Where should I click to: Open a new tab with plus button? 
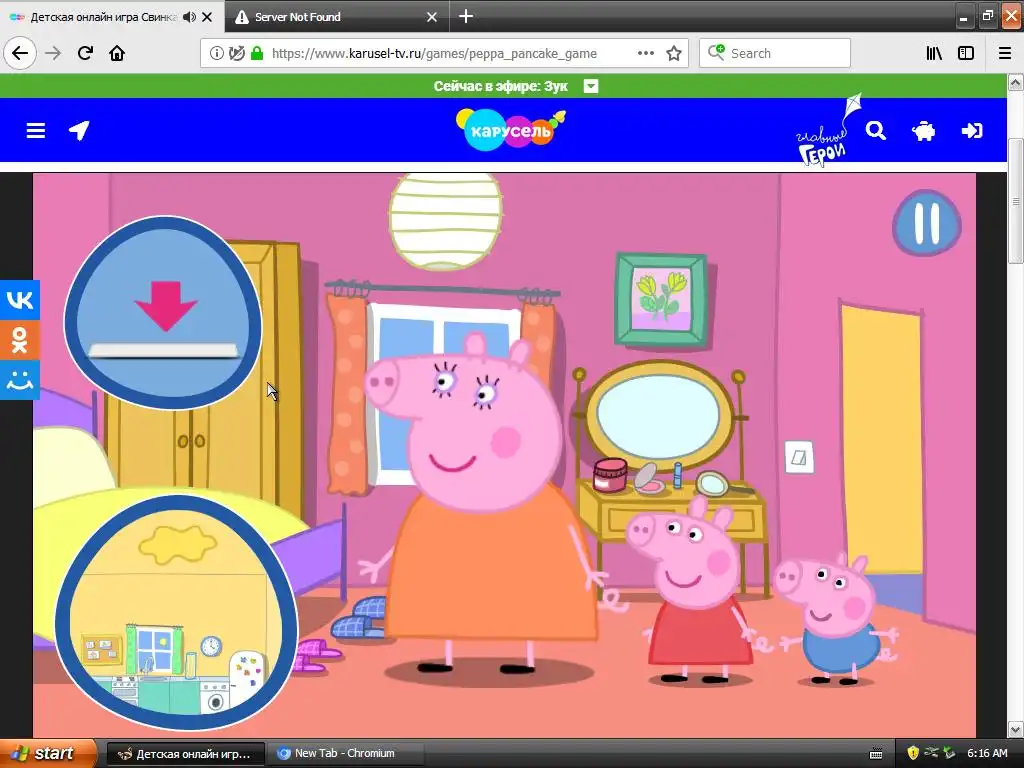click(x=466, y=16)
